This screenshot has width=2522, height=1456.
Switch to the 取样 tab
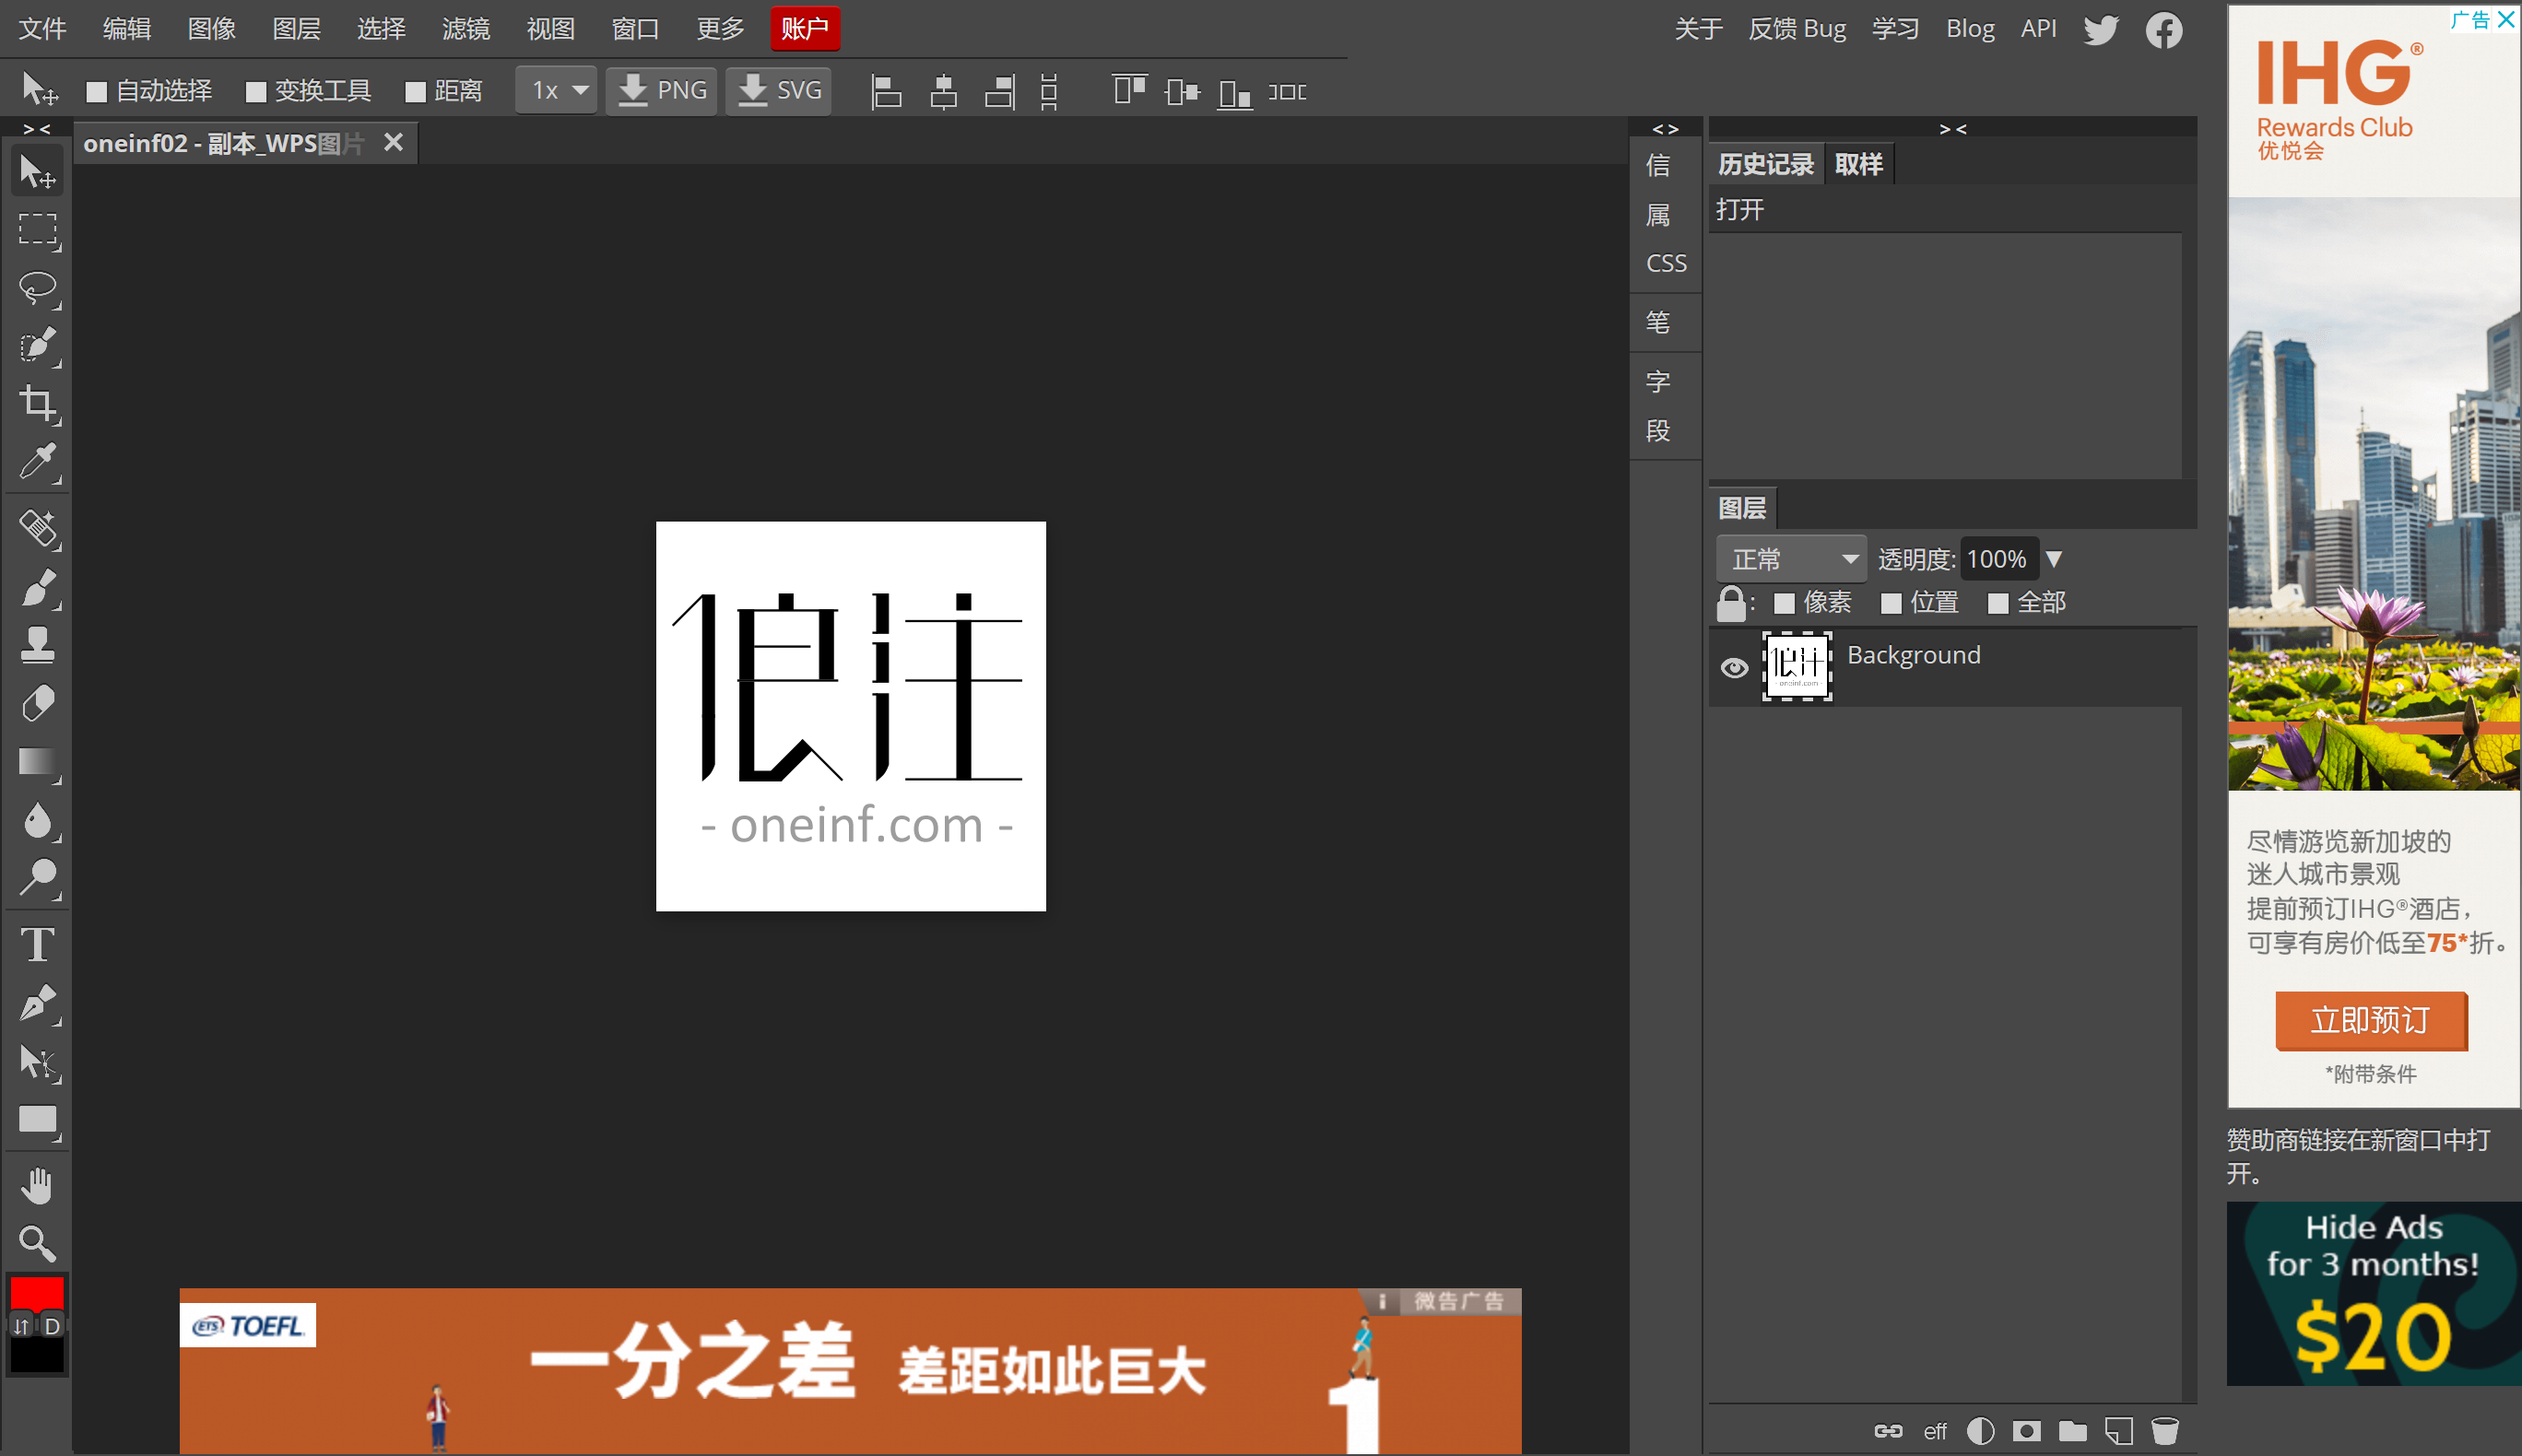click(1859, 164)
